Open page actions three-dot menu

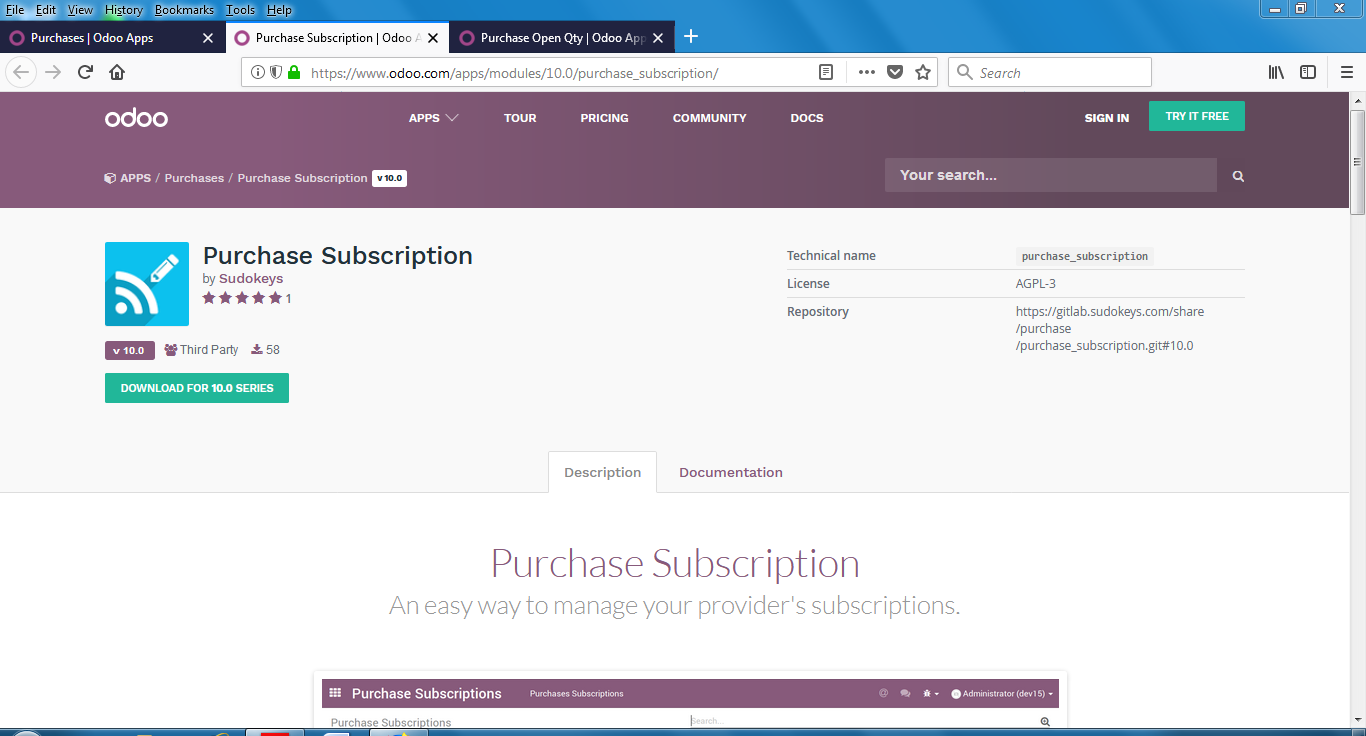pos(867,72)
